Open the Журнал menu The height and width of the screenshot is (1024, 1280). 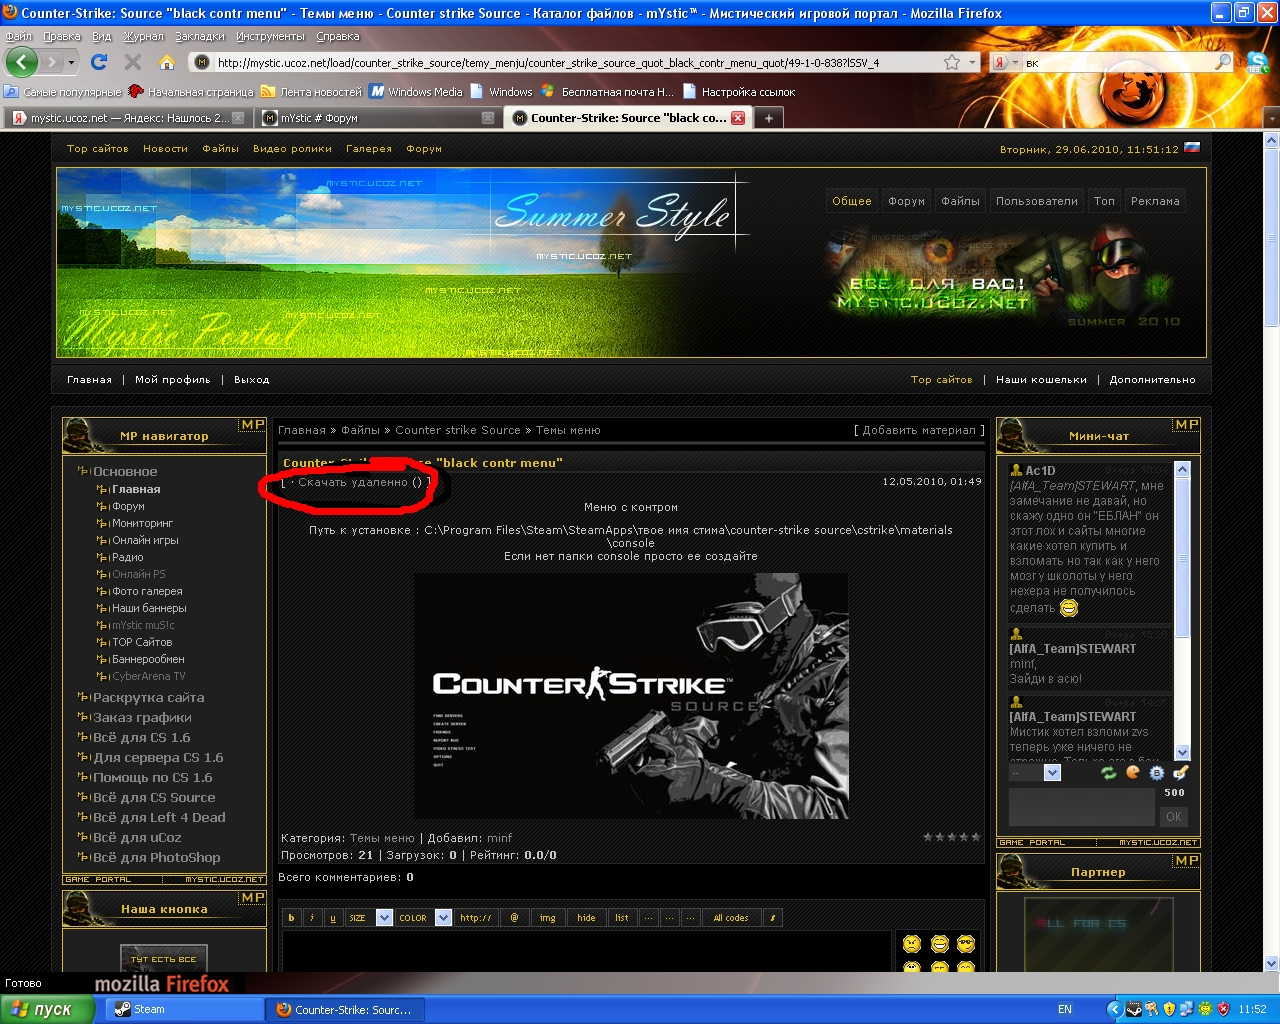coord(143,36)
